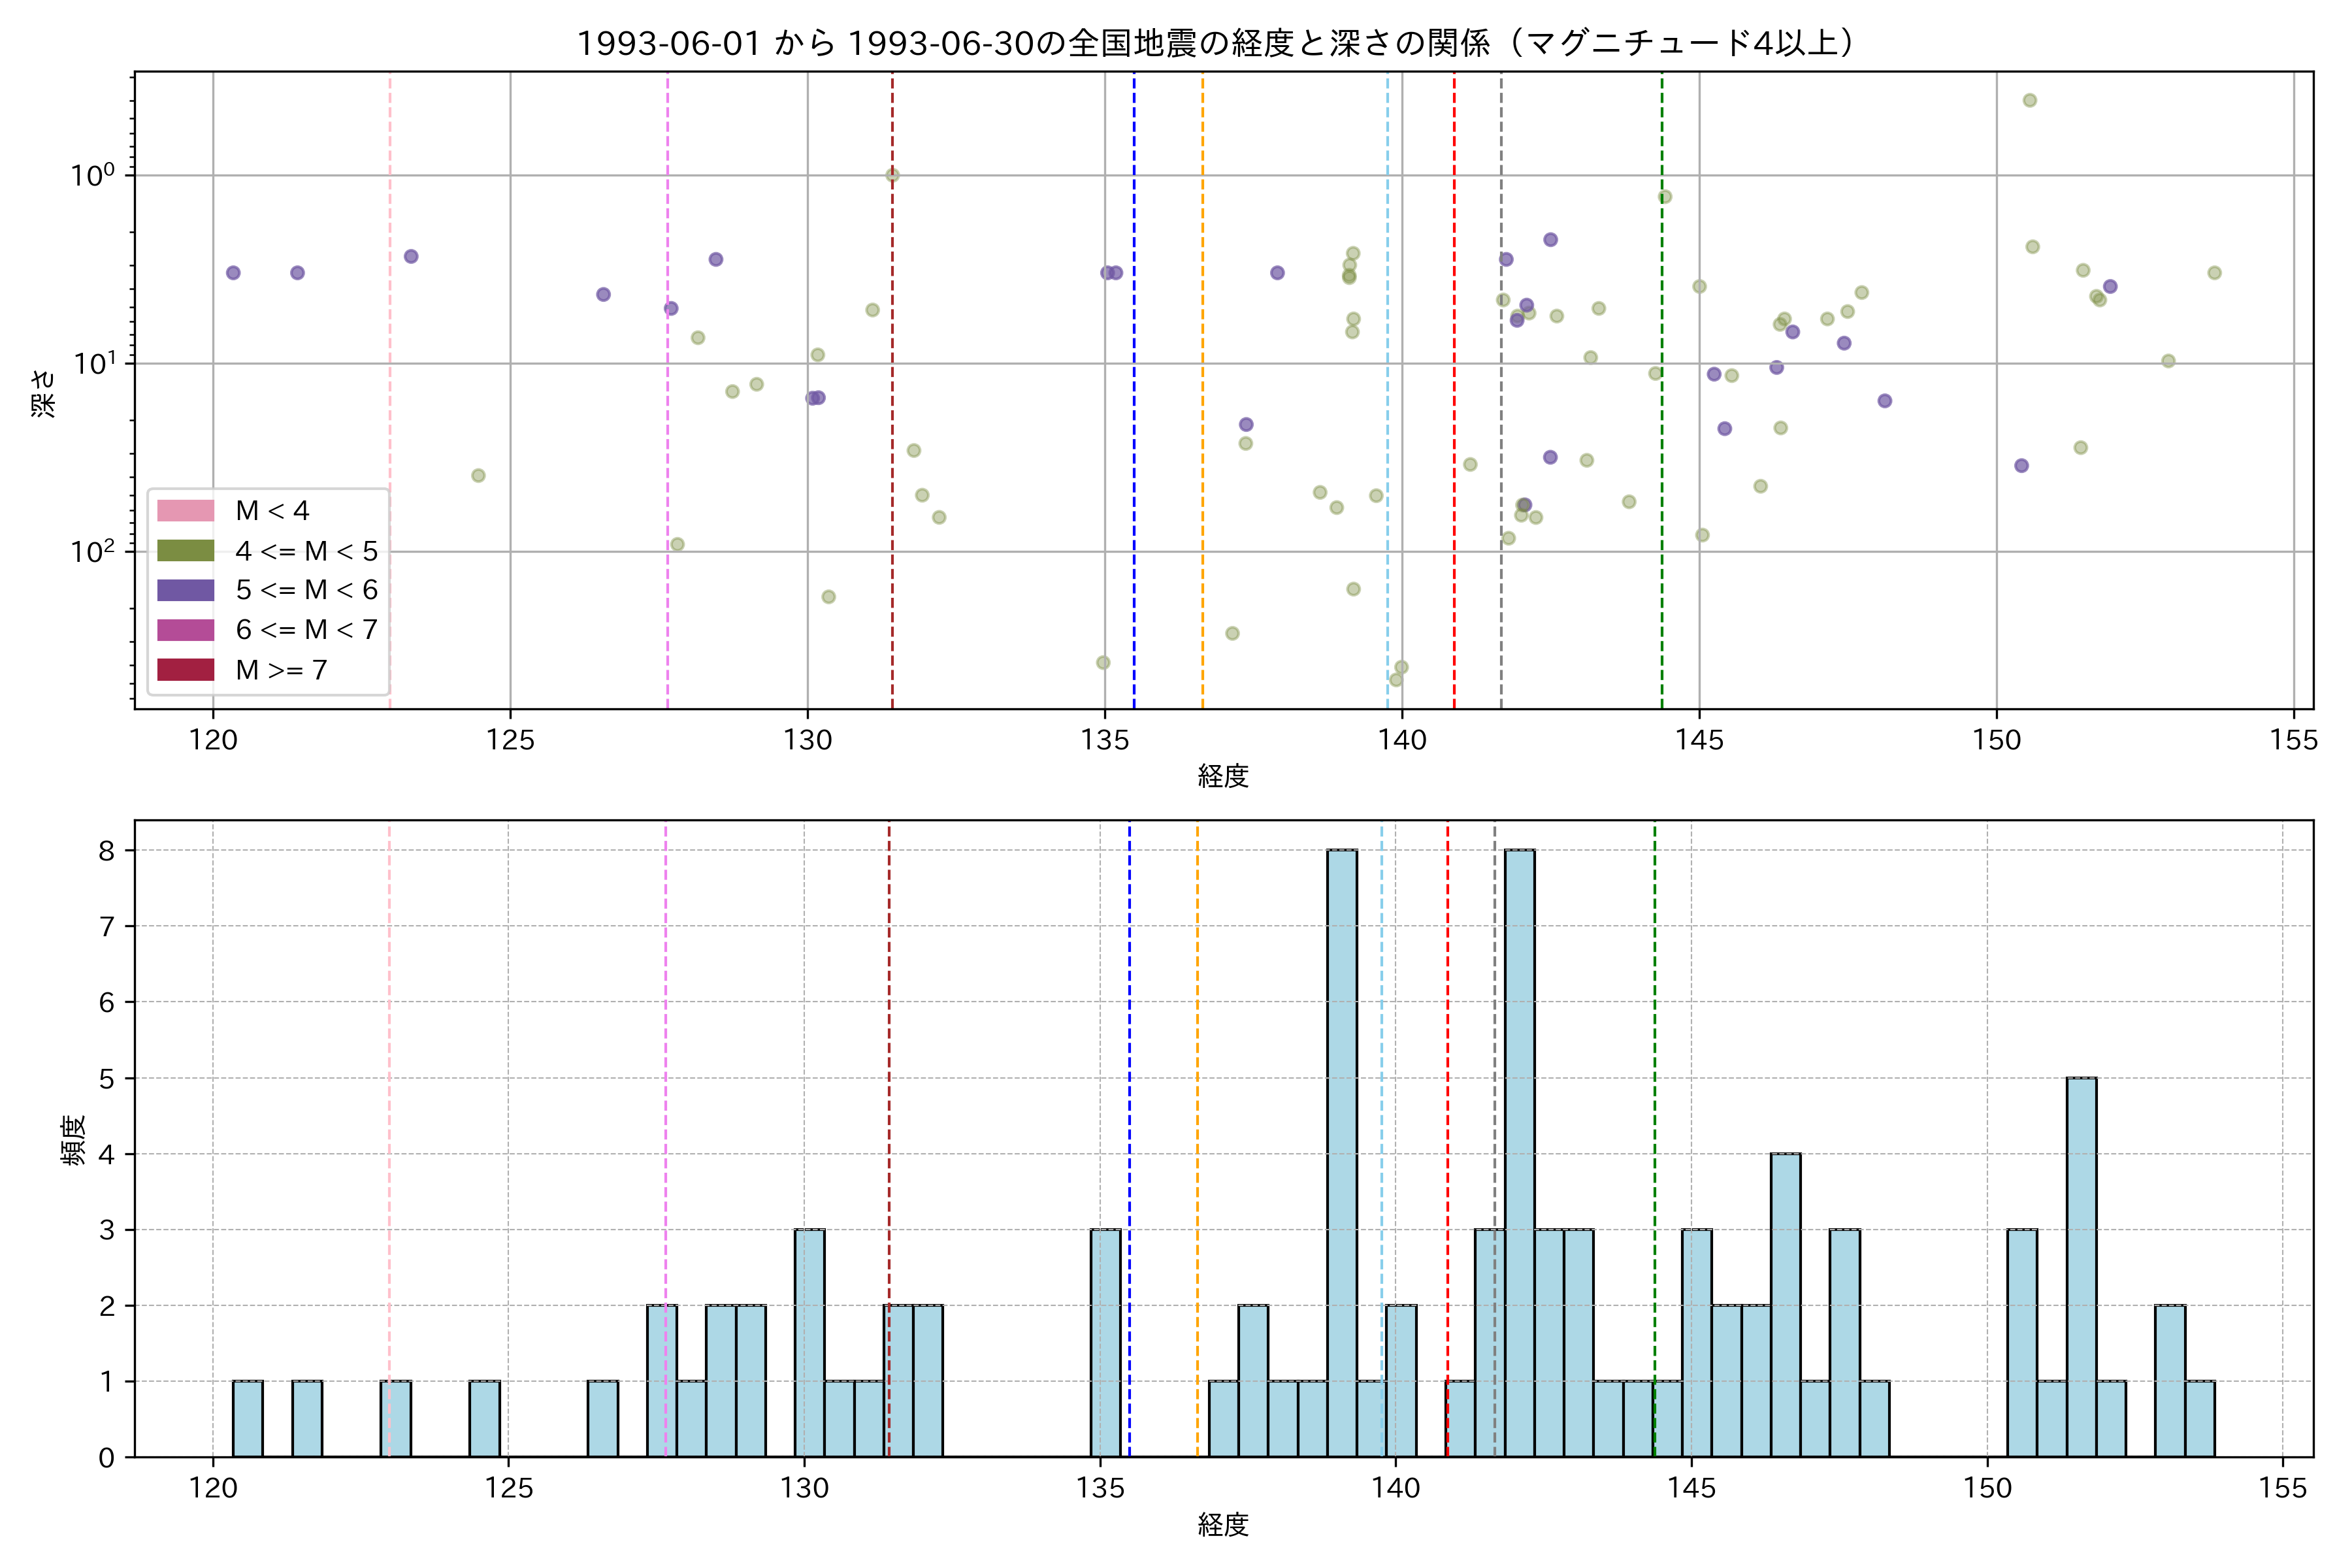Click the tallest histogram bar near 139

1342,1153
